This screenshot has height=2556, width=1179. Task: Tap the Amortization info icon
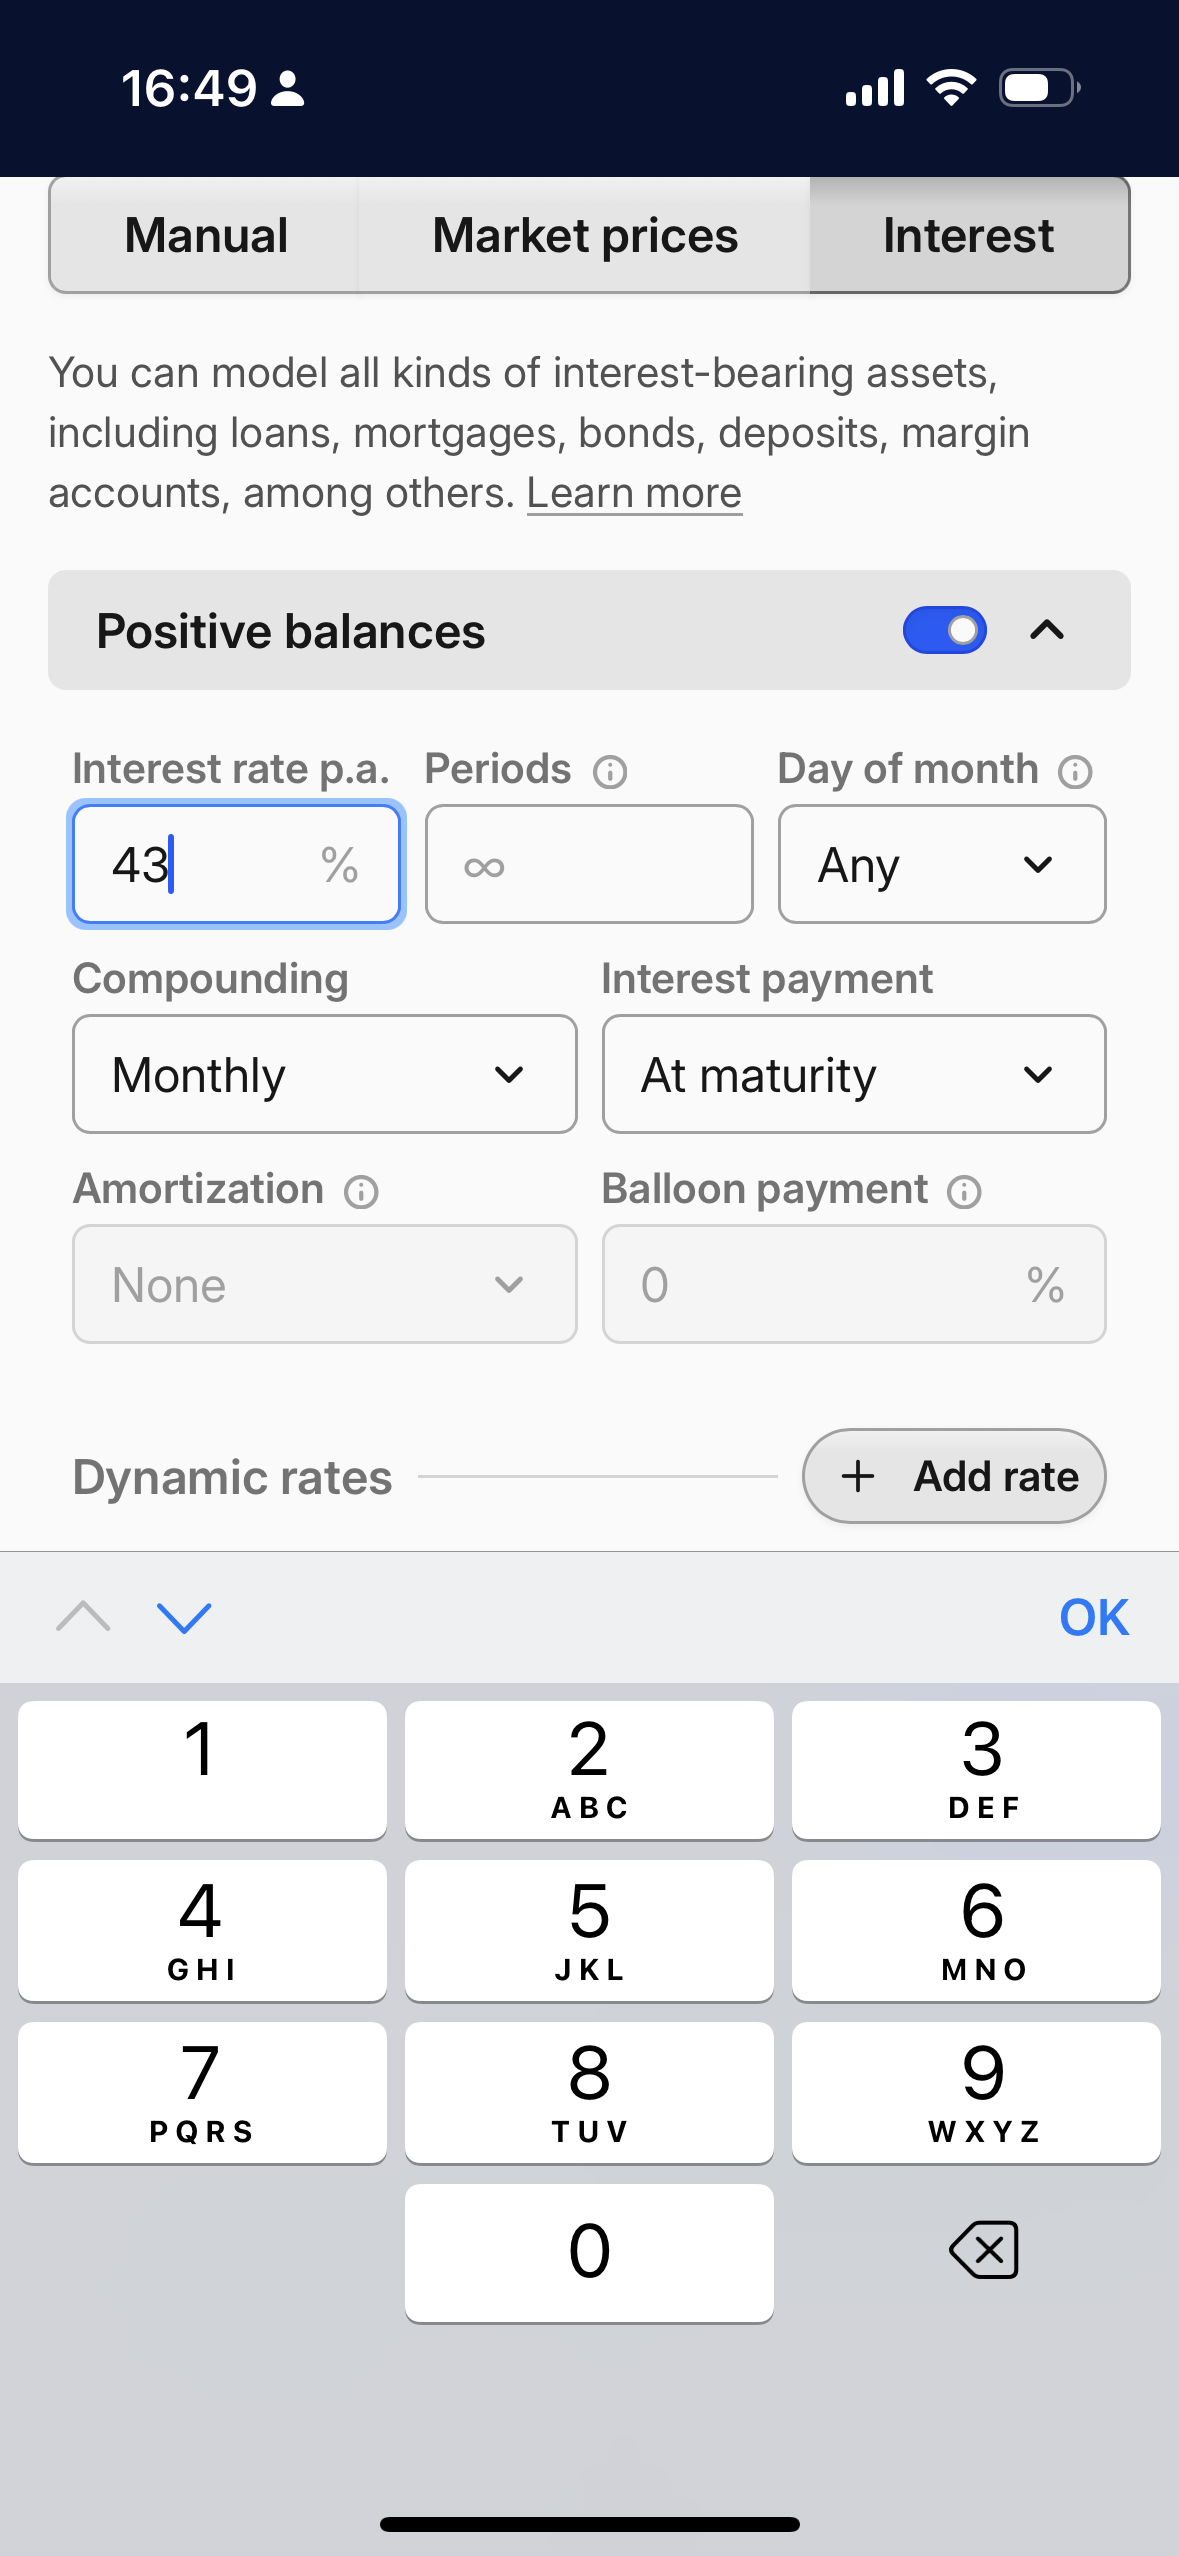(361, 1192)
